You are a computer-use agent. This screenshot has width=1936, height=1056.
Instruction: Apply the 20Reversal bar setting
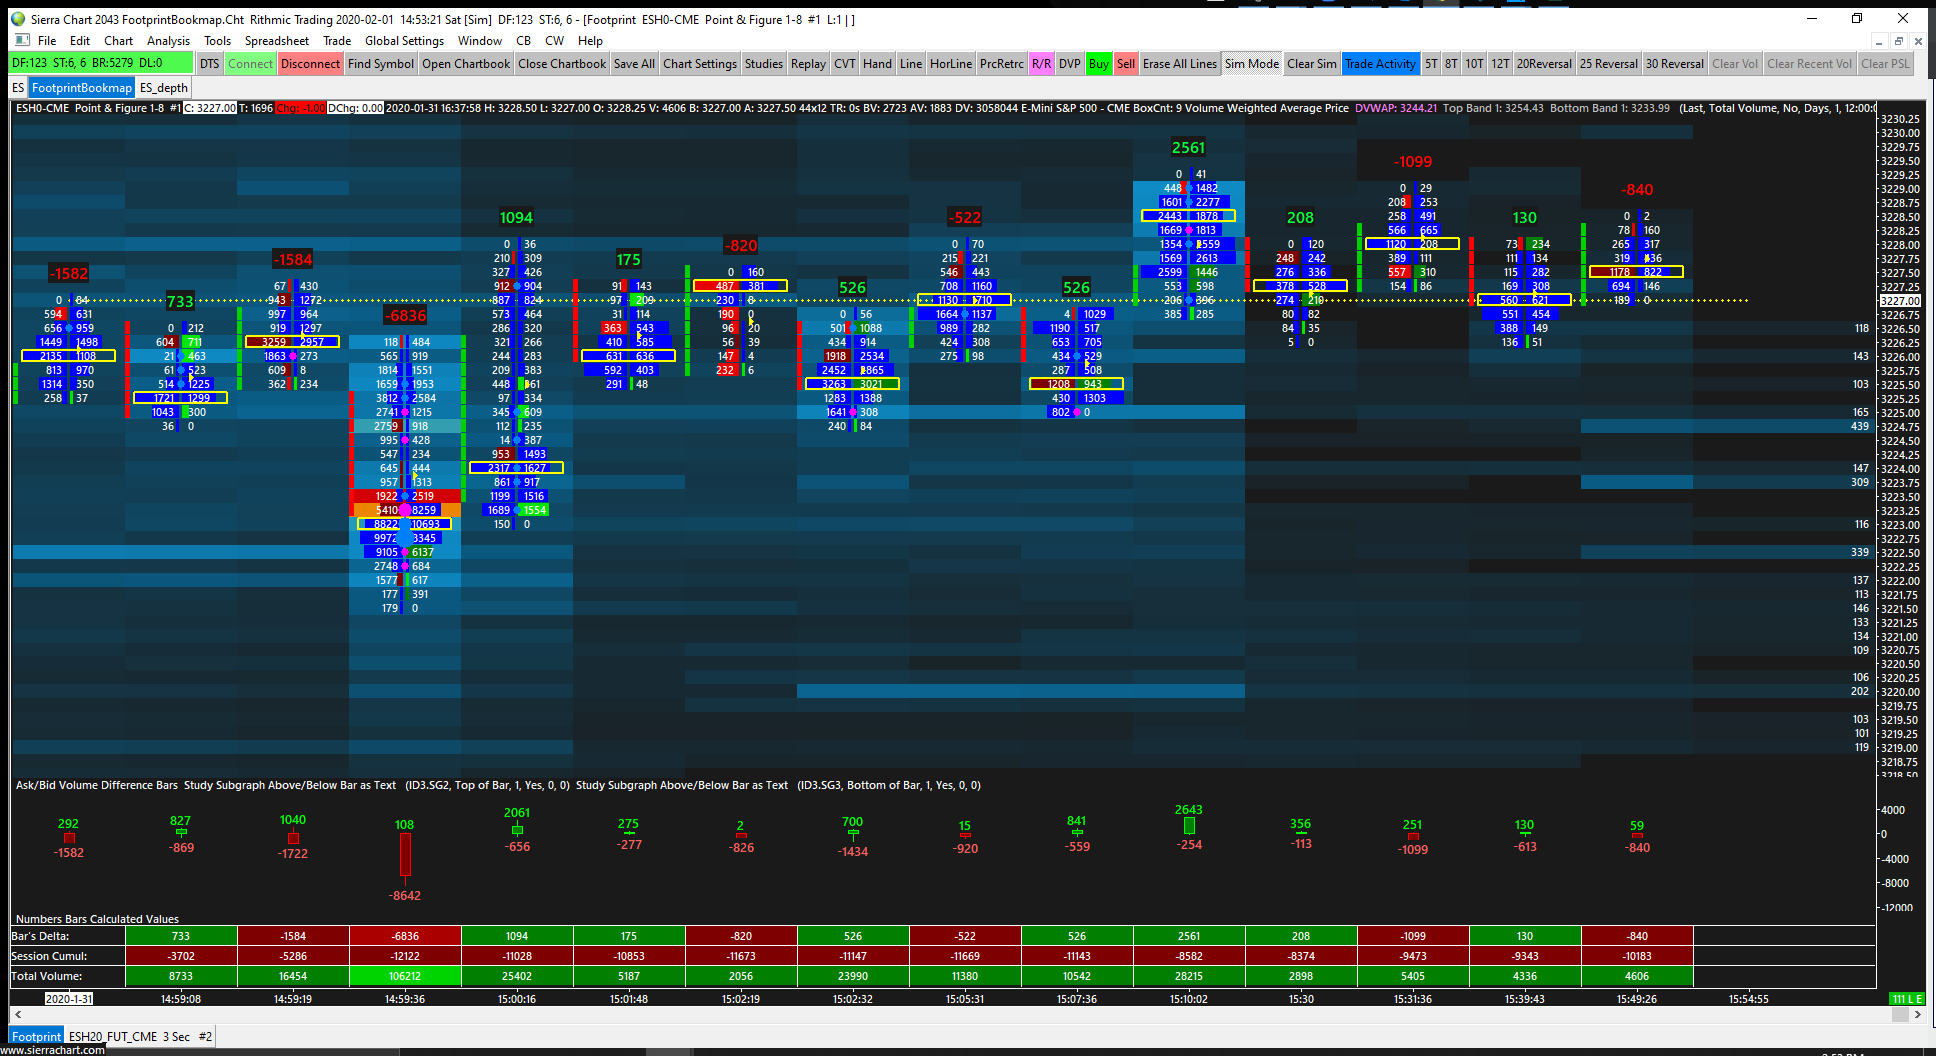pos(1544,64)
